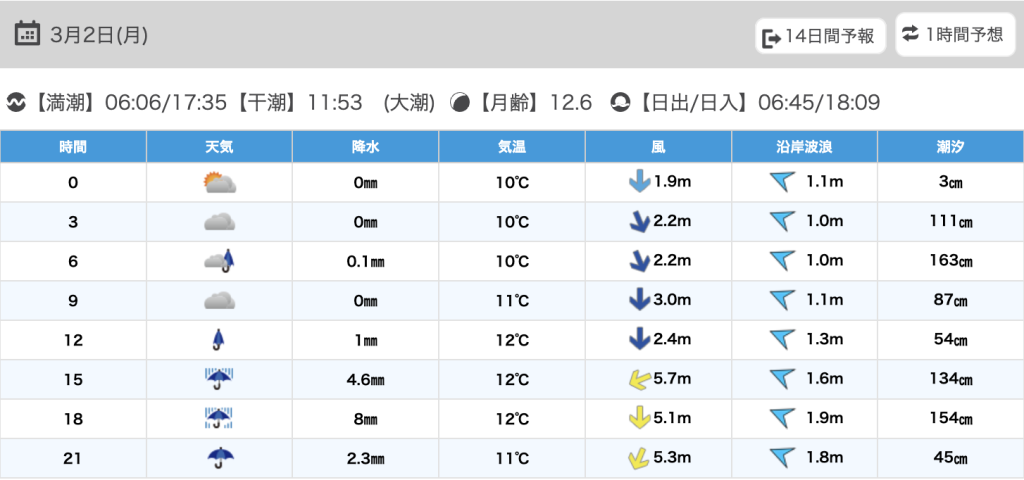Click the open umbrella icon at hour 21
This screenshot has height=480, width=1024.
click(219, 458)
